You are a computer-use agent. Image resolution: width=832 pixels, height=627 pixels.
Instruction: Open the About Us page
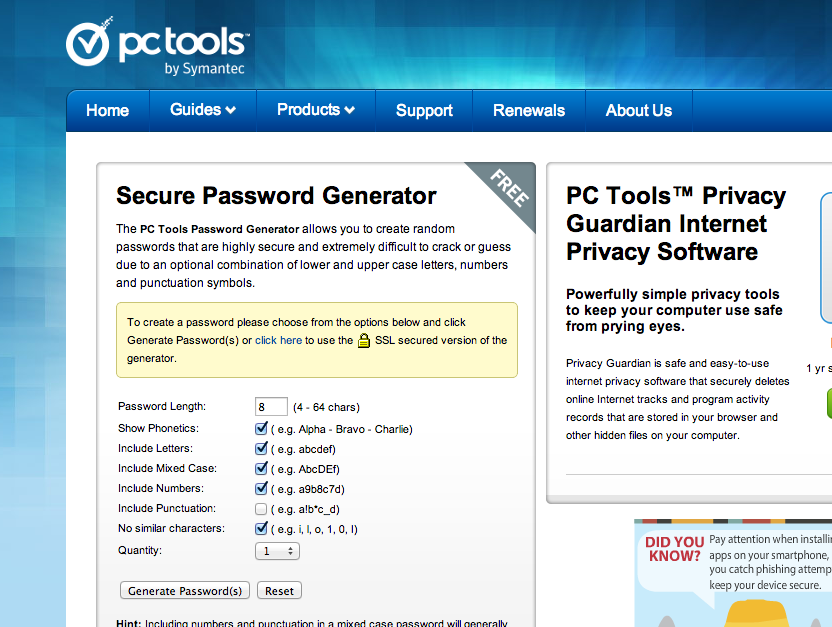(638, 110)
